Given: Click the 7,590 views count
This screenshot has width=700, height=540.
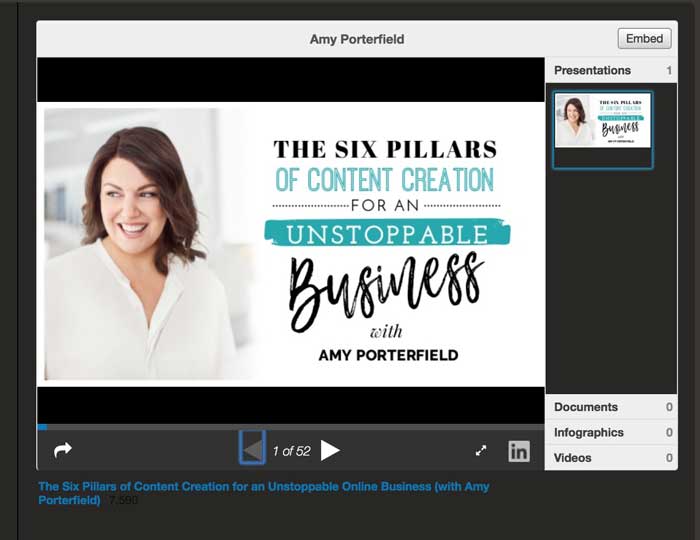Looking at the screenshot, I should [123, 500].
